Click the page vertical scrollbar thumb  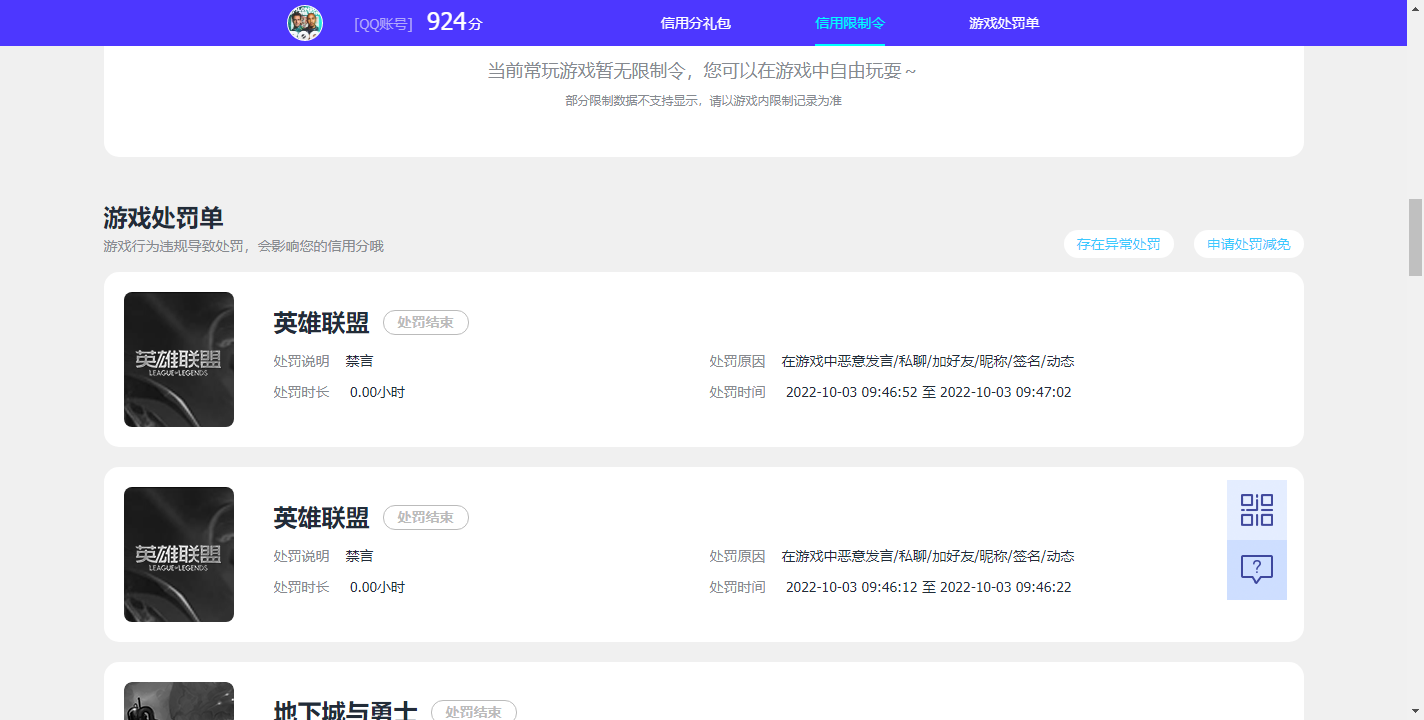[1415, 237]
